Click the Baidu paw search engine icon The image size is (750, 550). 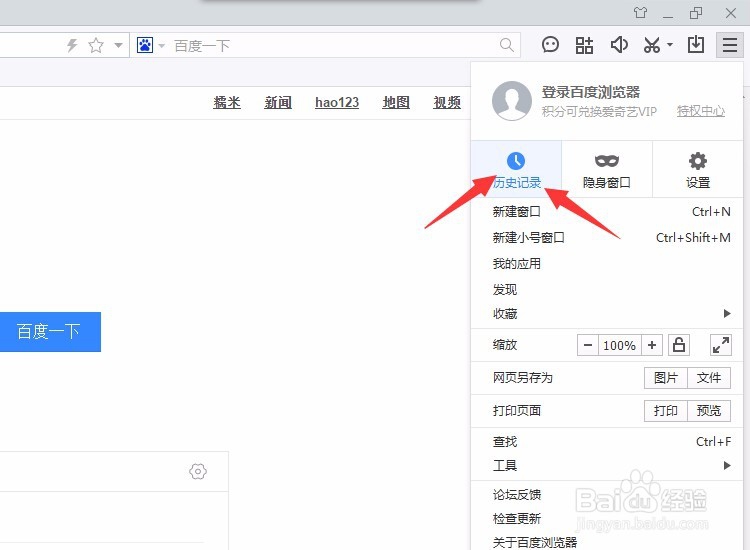(145, 45)
